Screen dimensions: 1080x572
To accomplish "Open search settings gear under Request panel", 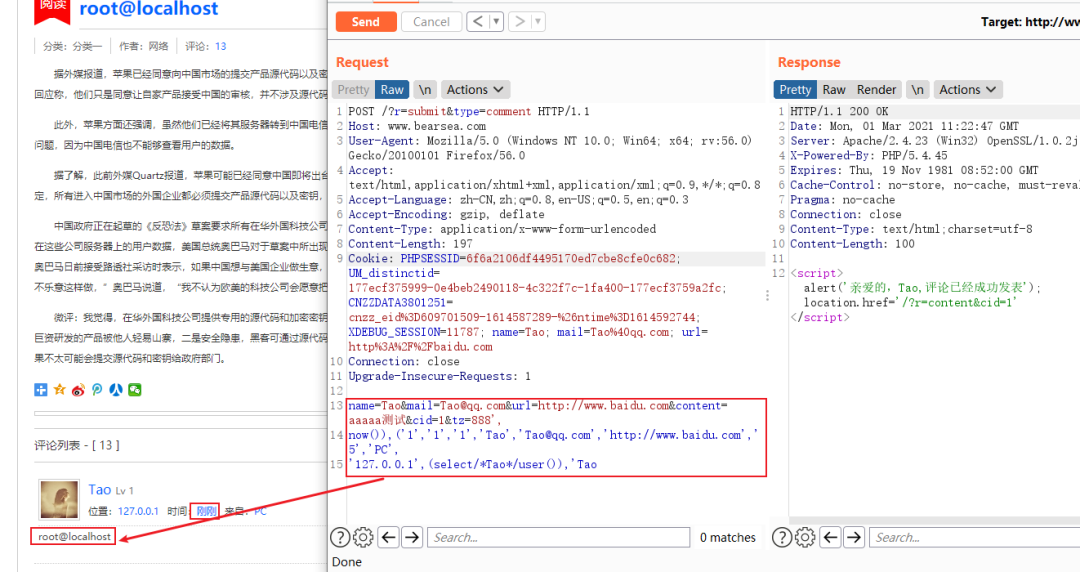I will (x=364, y=537).
